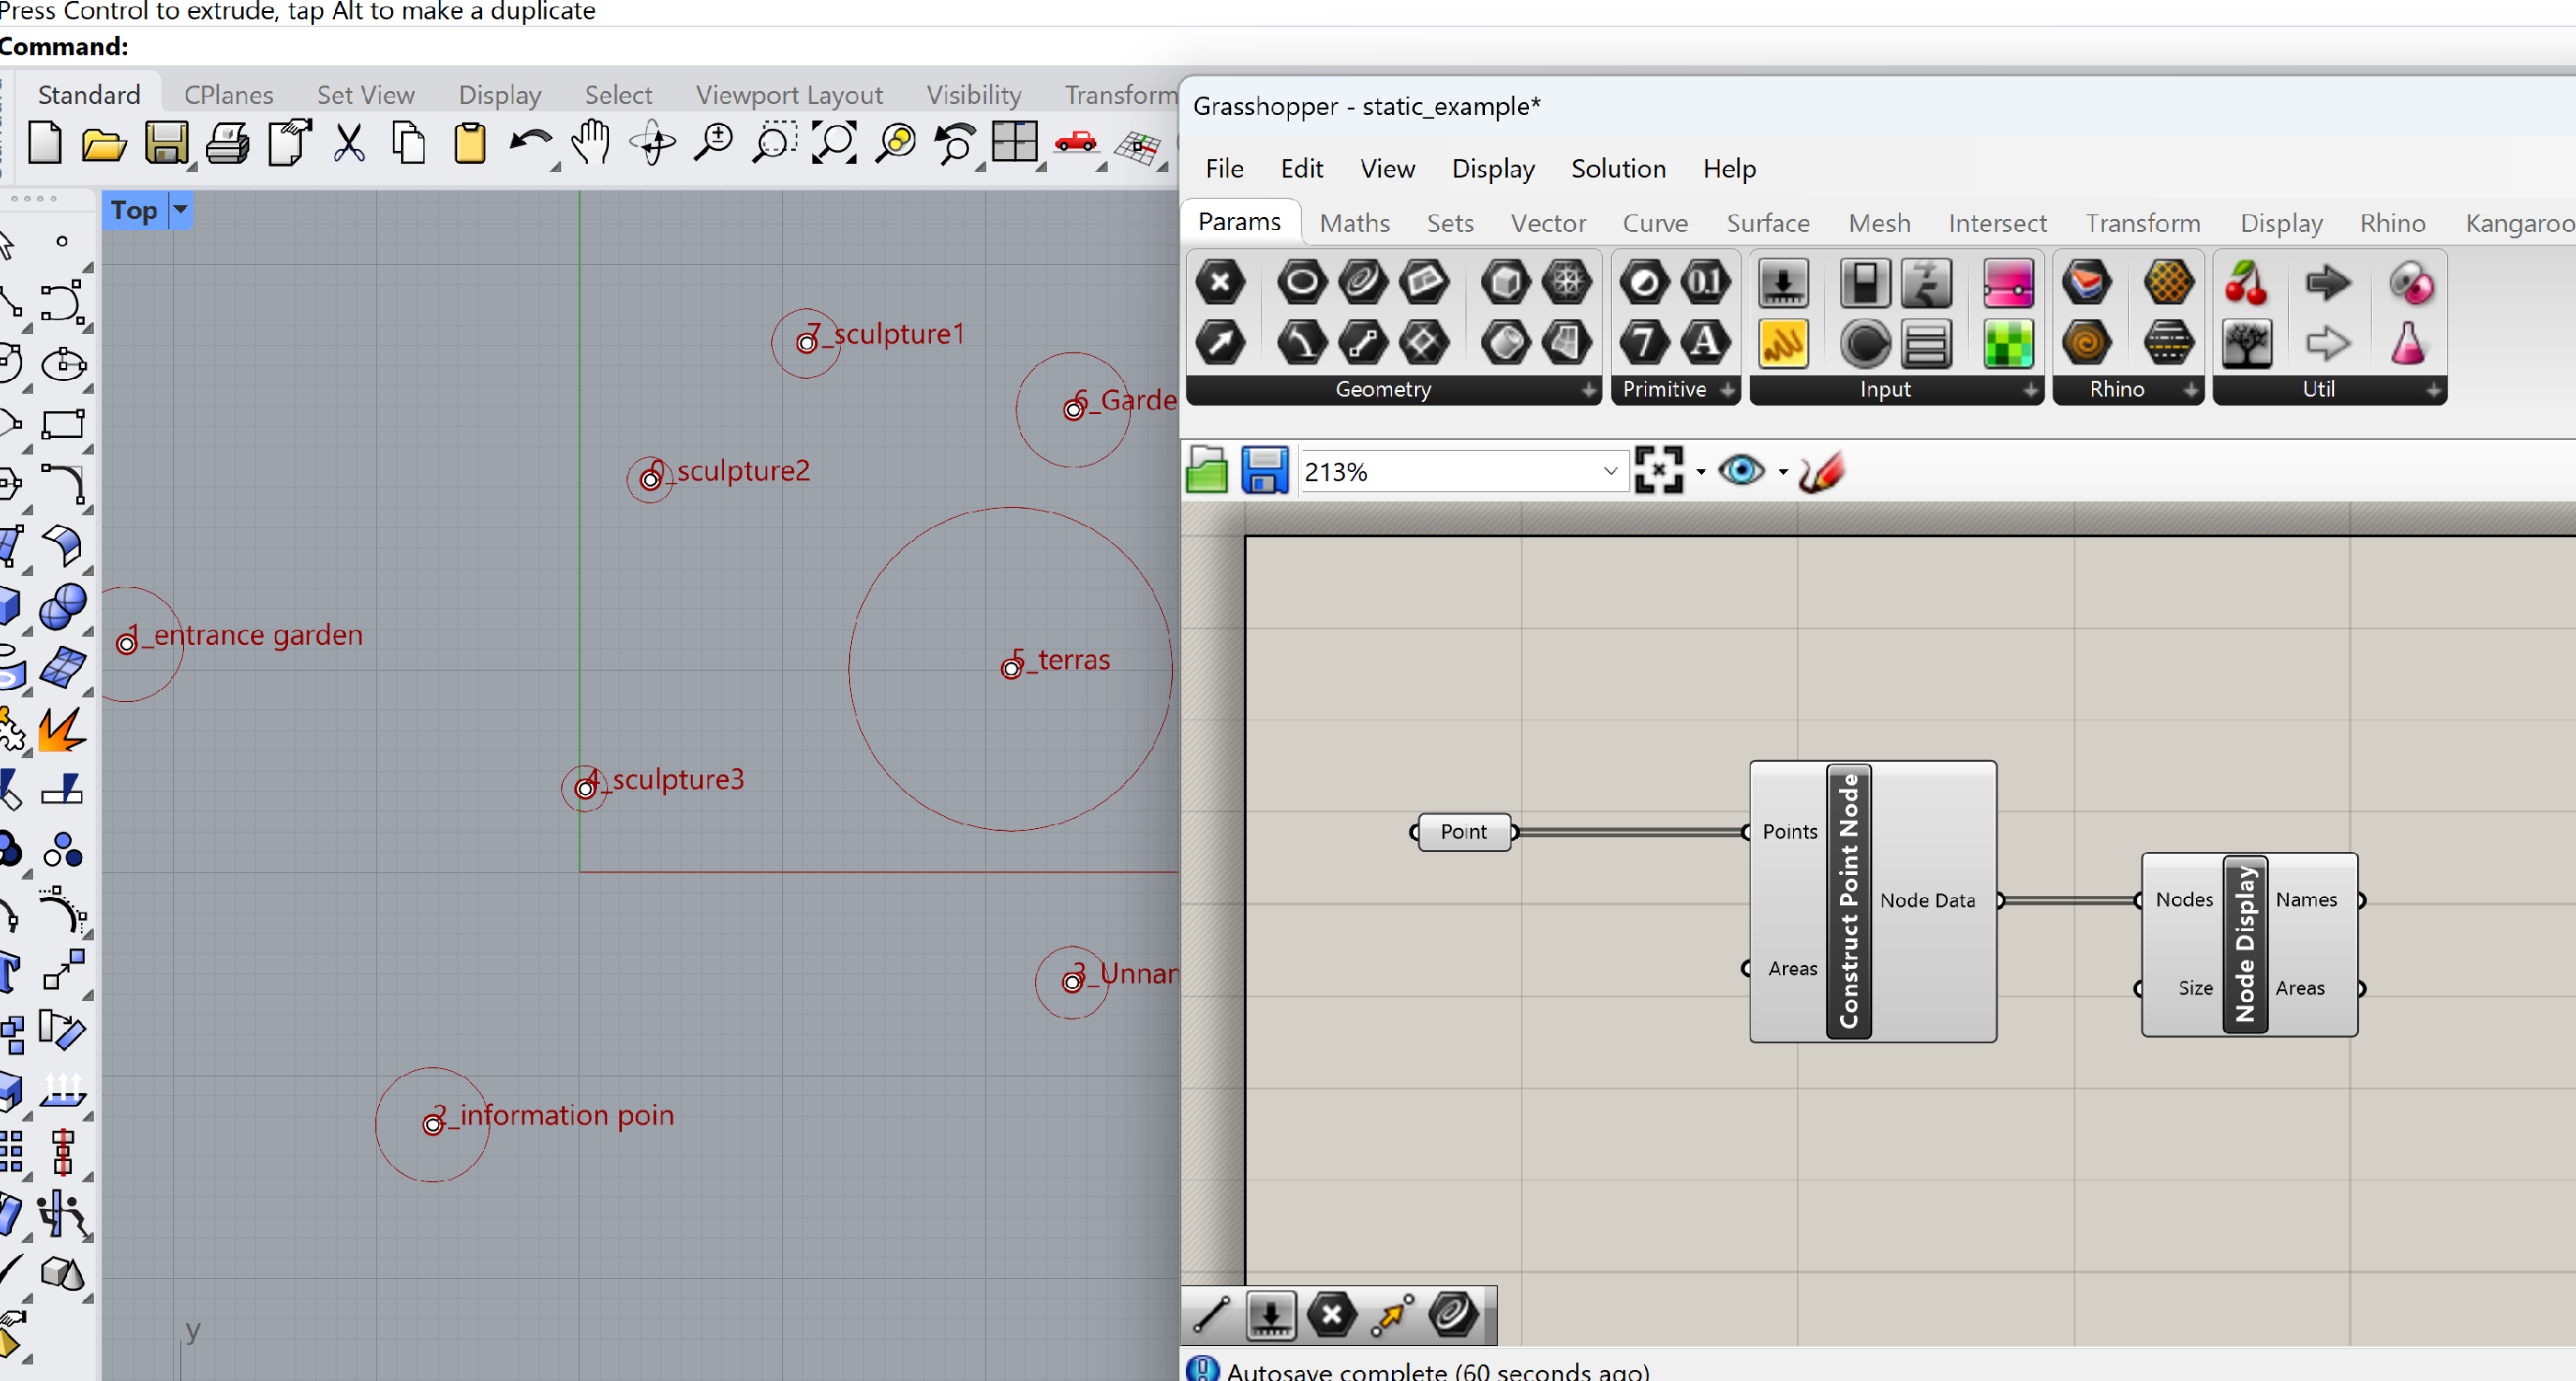The height and width of the screenshot is (1381, 2576).
Task: Click the Save disk icon in Rhino toolbar
Action: pos(166,143)
